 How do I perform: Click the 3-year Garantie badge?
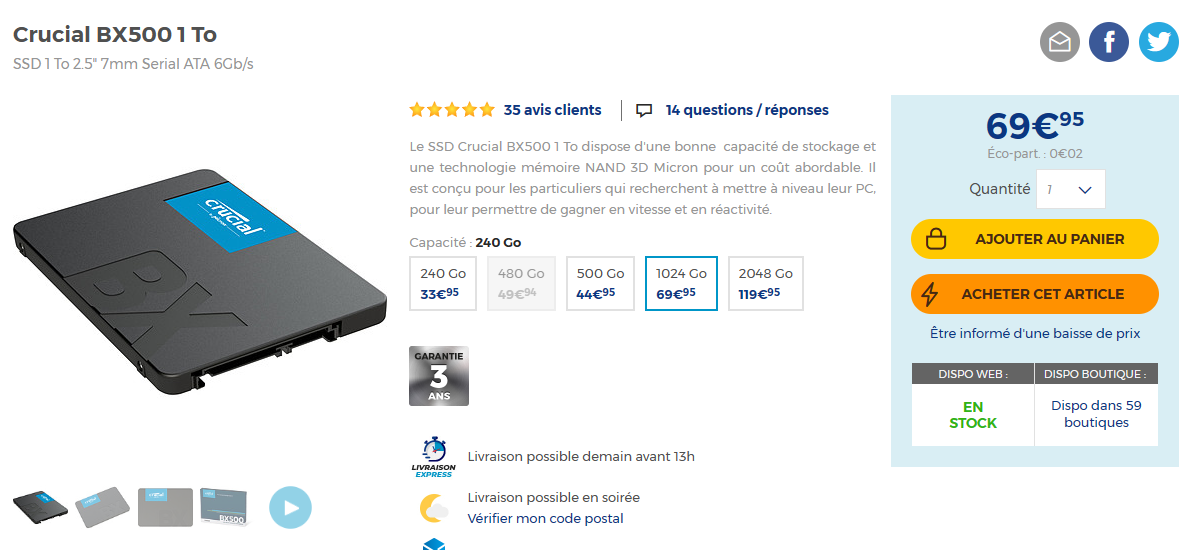coord(439,376)
